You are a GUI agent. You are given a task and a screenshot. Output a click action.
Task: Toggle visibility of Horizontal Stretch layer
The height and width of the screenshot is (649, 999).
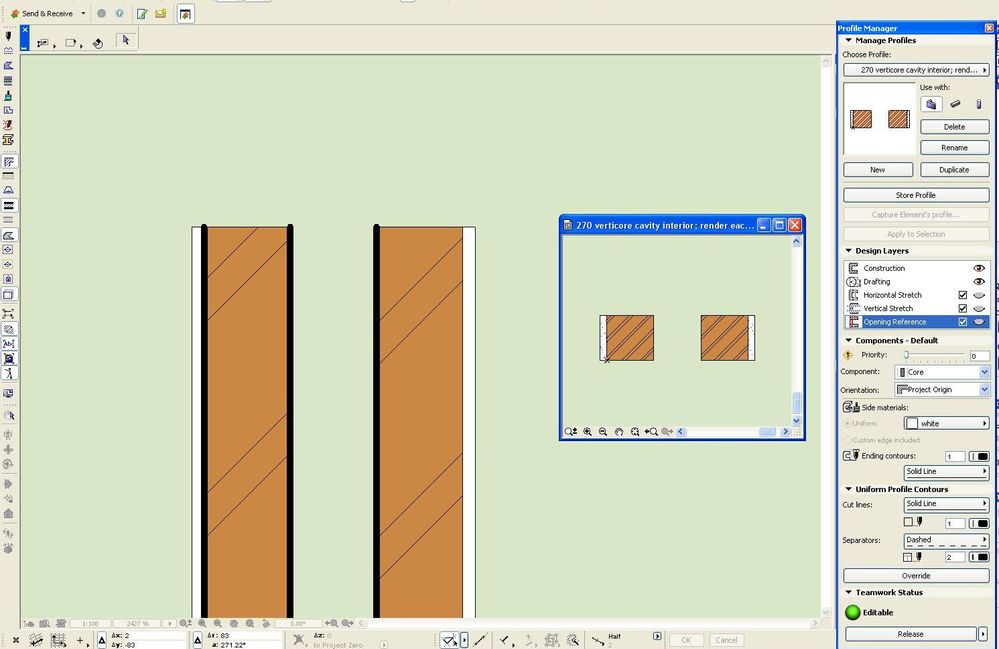click(979, 295)
